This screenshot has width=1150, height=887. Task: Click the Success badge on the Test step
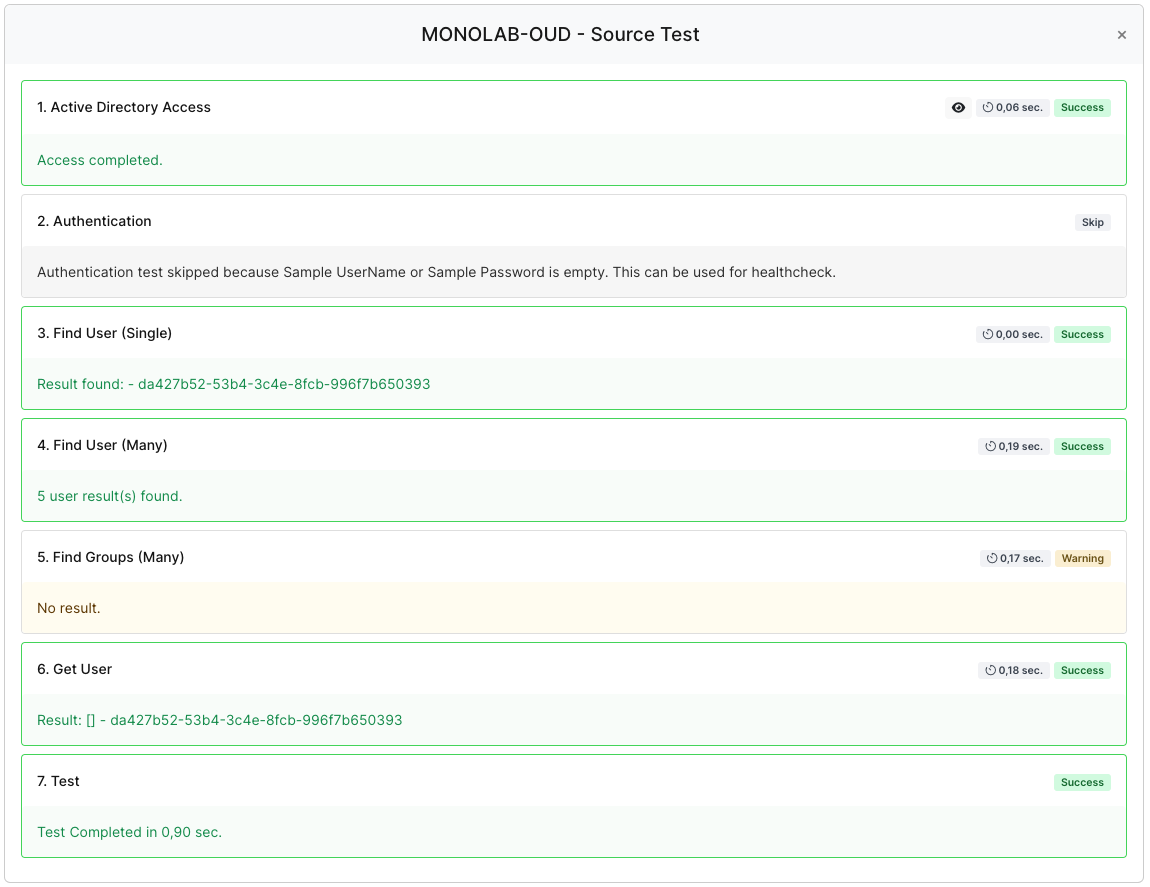pos(1082,783)
